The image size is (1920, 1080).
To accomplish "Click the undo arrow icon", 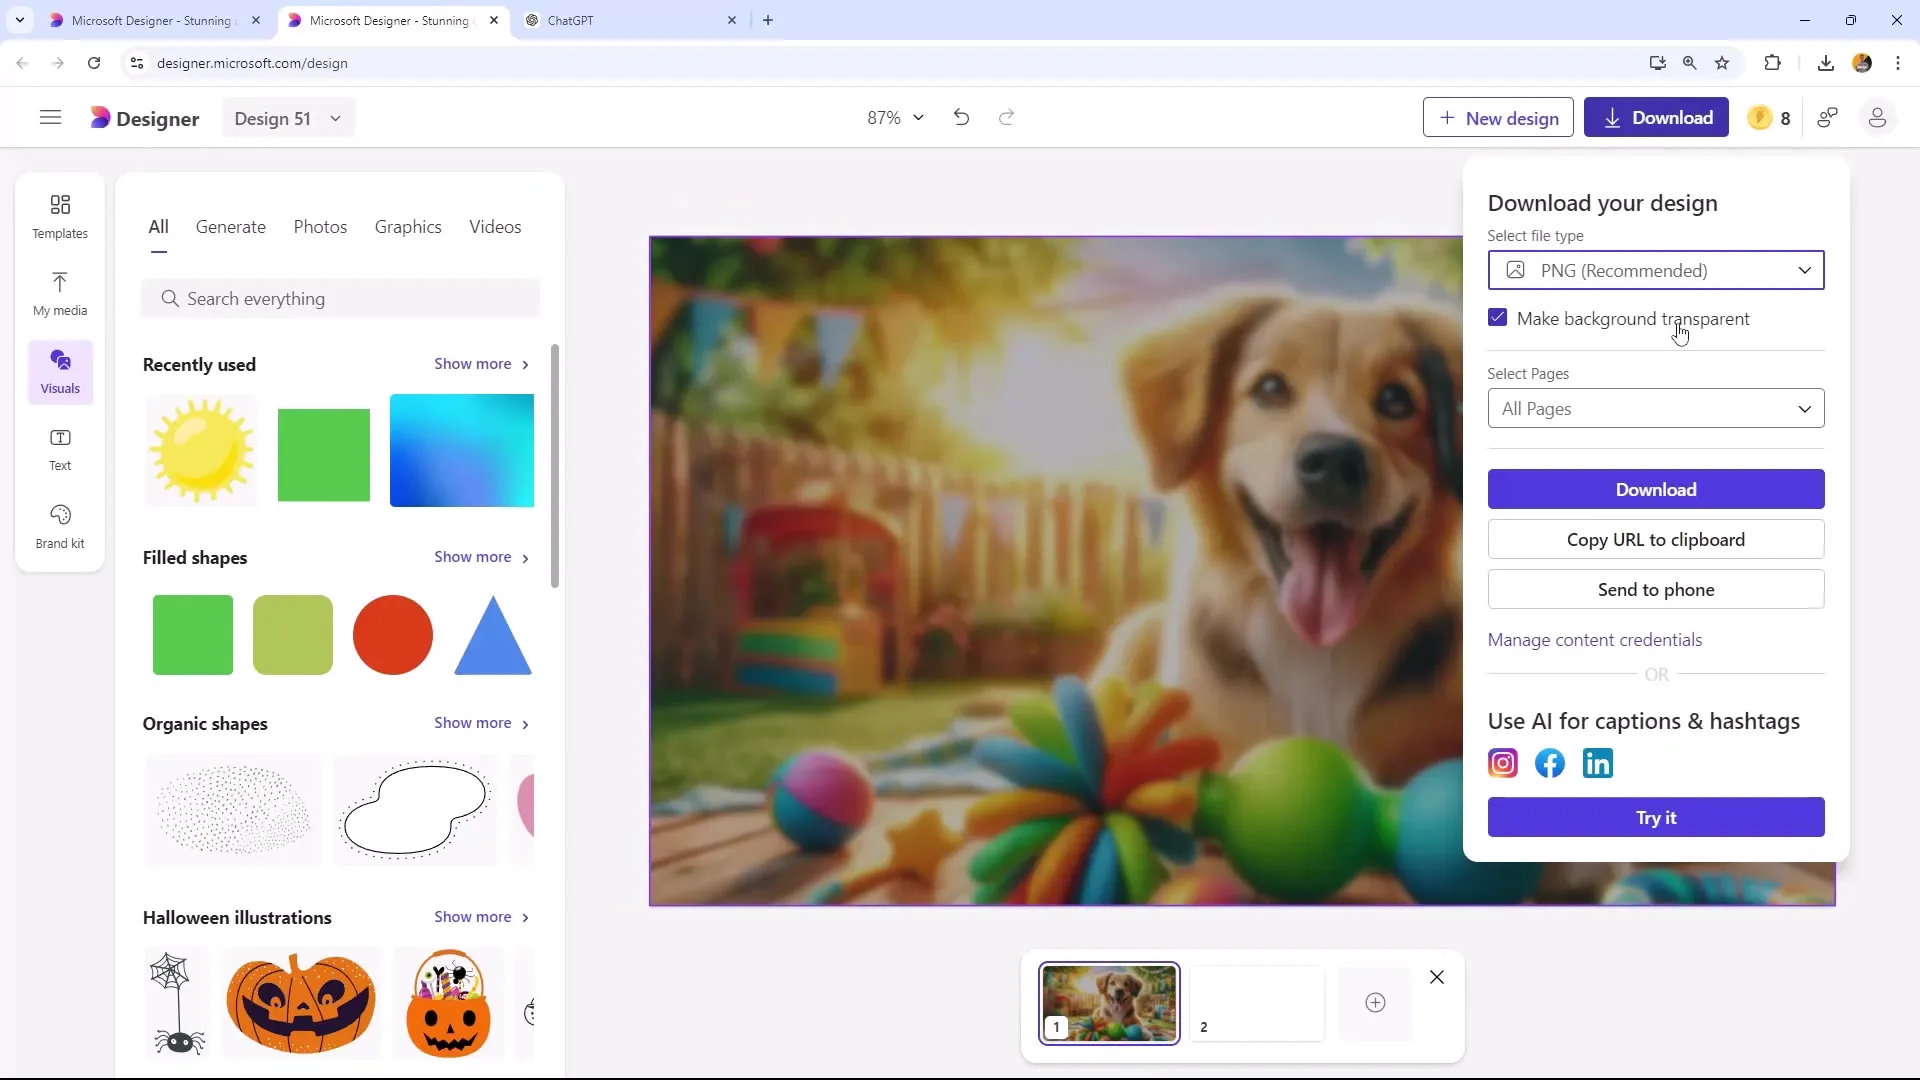I will (961, 117).
